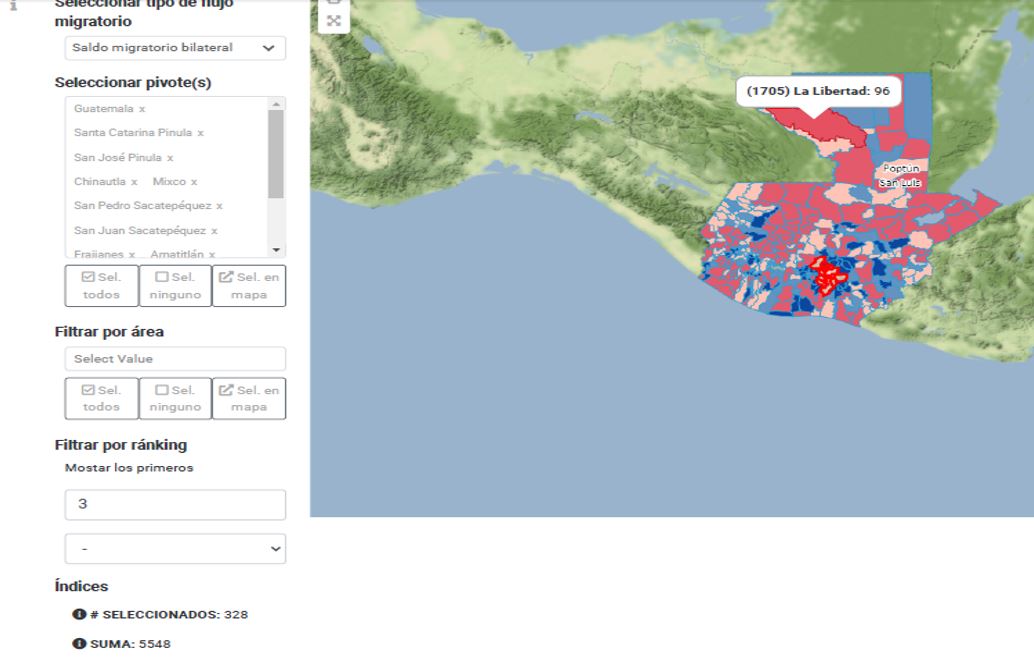Click the bright red highlighted Guatemala City area
The height and width of the screenshot is (661, 1034).
pyautogui.click(x=828, y=274)
